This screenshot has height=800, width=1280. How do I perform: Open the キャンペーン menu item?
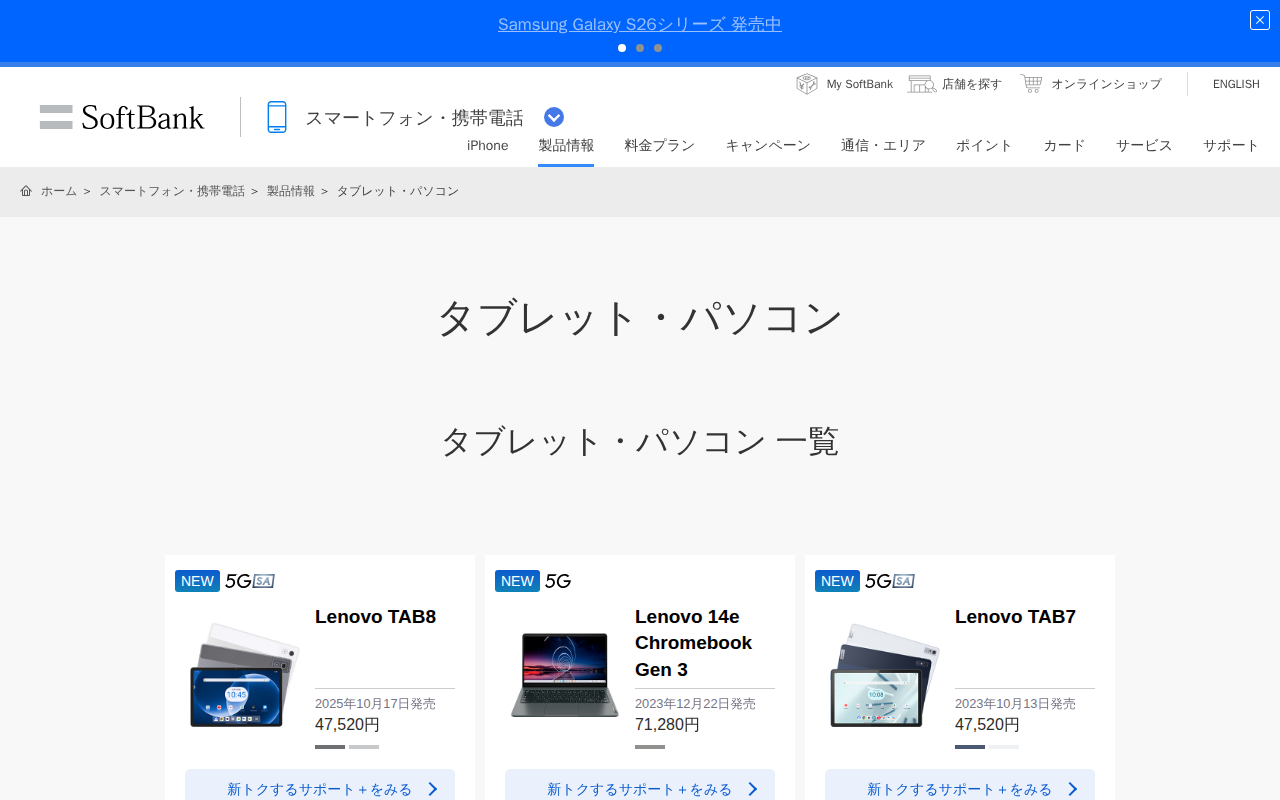768,145
